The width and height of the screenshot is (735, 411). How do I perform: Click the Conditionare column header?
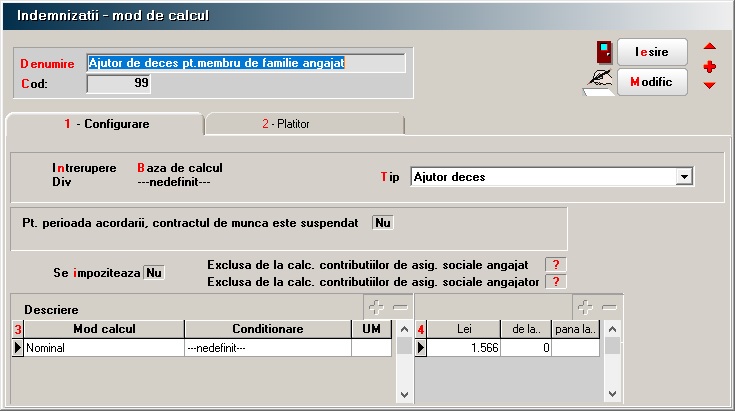(x=268, y=329)
